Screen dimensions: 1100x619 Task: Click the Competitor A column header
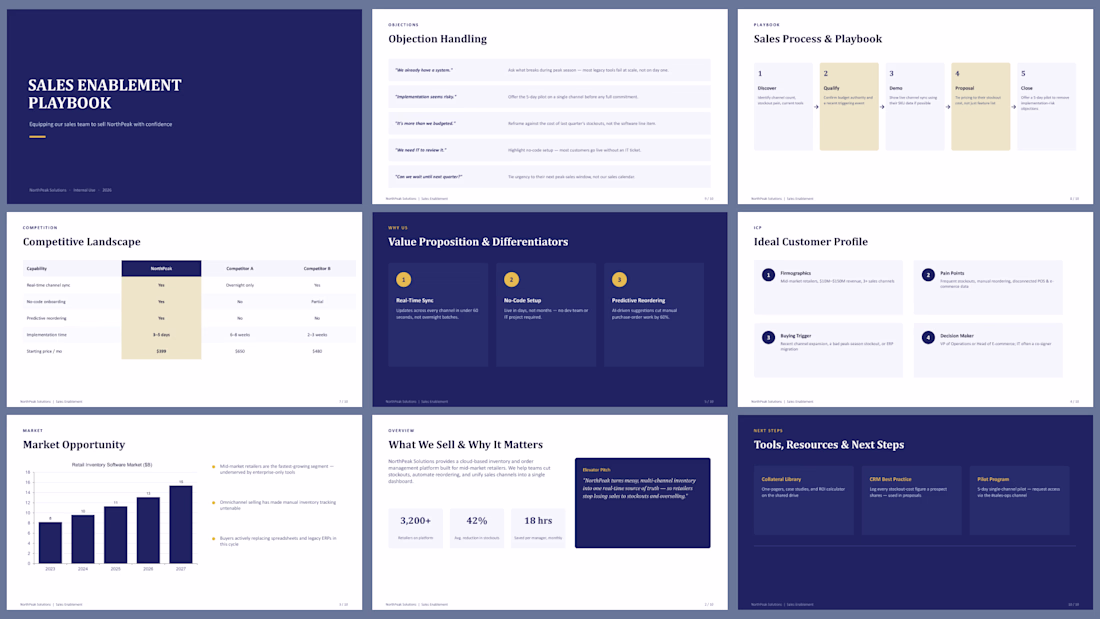[x=240, y=268]
